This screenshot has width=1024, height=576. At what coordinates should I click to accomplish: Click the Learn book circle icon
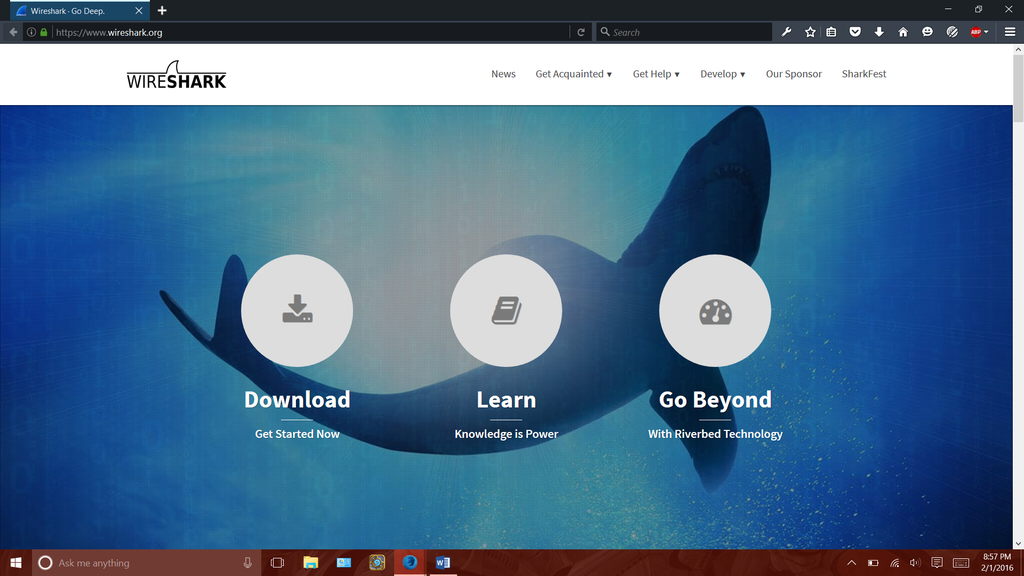click(x=506, y=310)
